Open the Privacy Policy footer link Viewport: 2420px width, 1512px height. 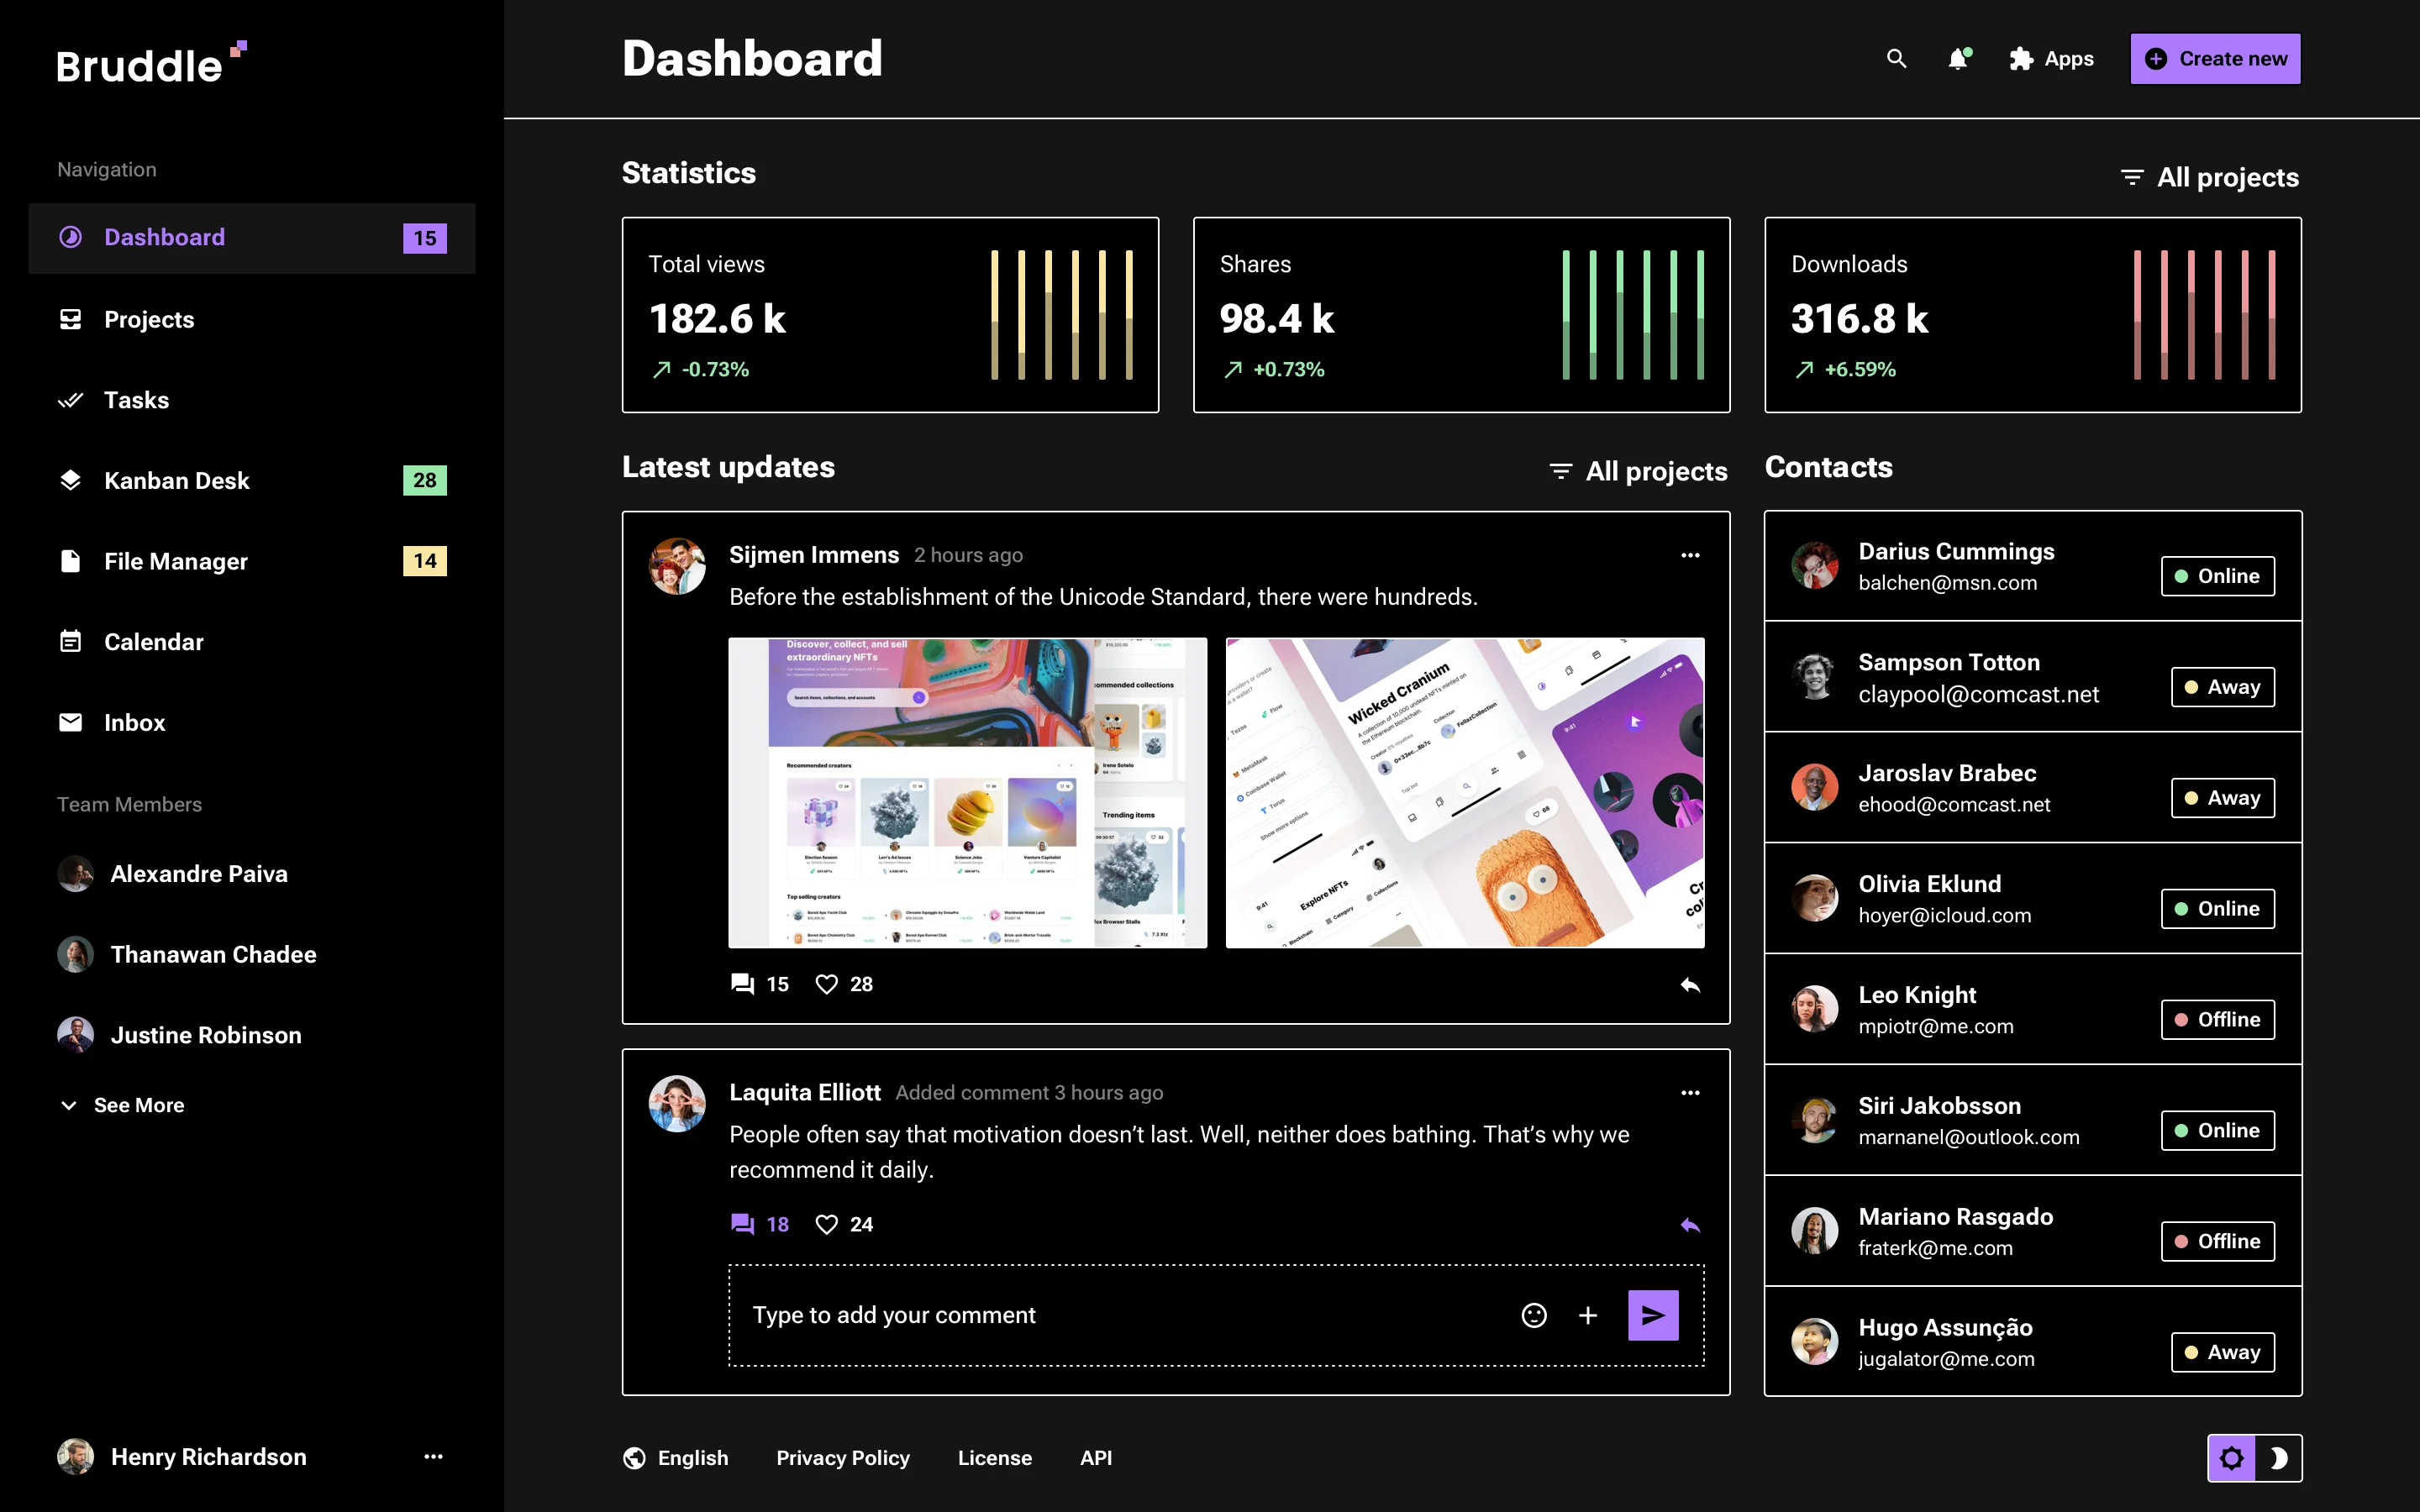[x=842, y=1458]
